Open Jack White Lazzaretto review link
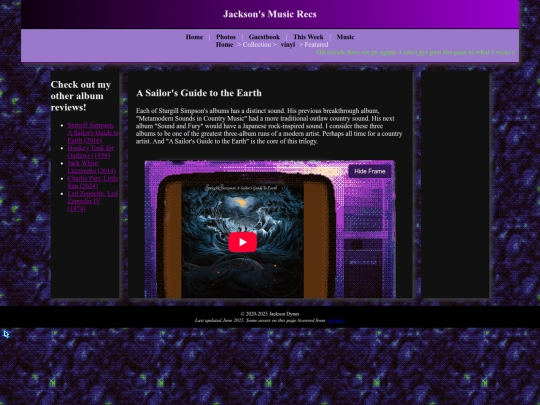 tap(92, 167)
